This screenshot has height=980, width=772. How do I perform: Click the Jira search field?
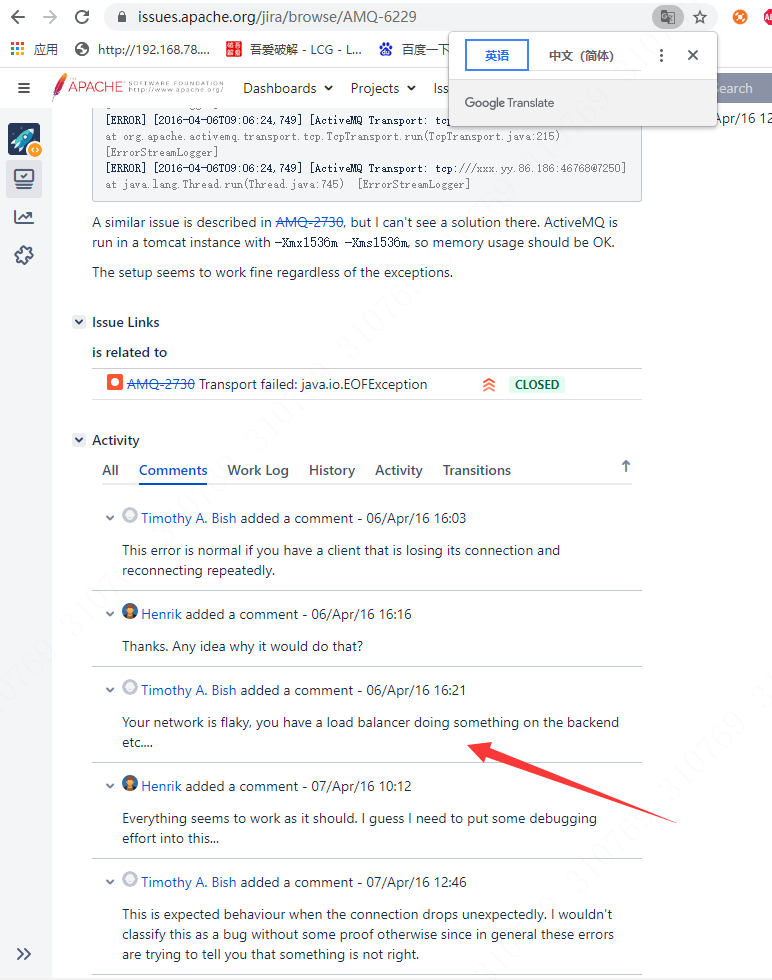point(744,88)
